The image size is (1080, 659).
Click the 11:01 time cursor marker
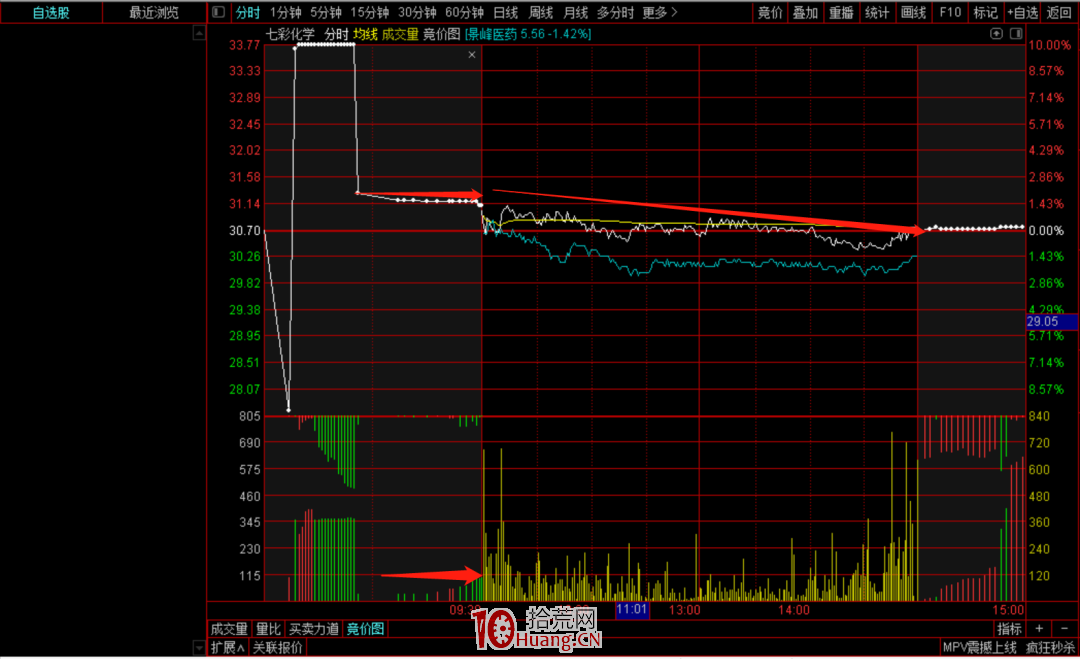coord(632,609)
